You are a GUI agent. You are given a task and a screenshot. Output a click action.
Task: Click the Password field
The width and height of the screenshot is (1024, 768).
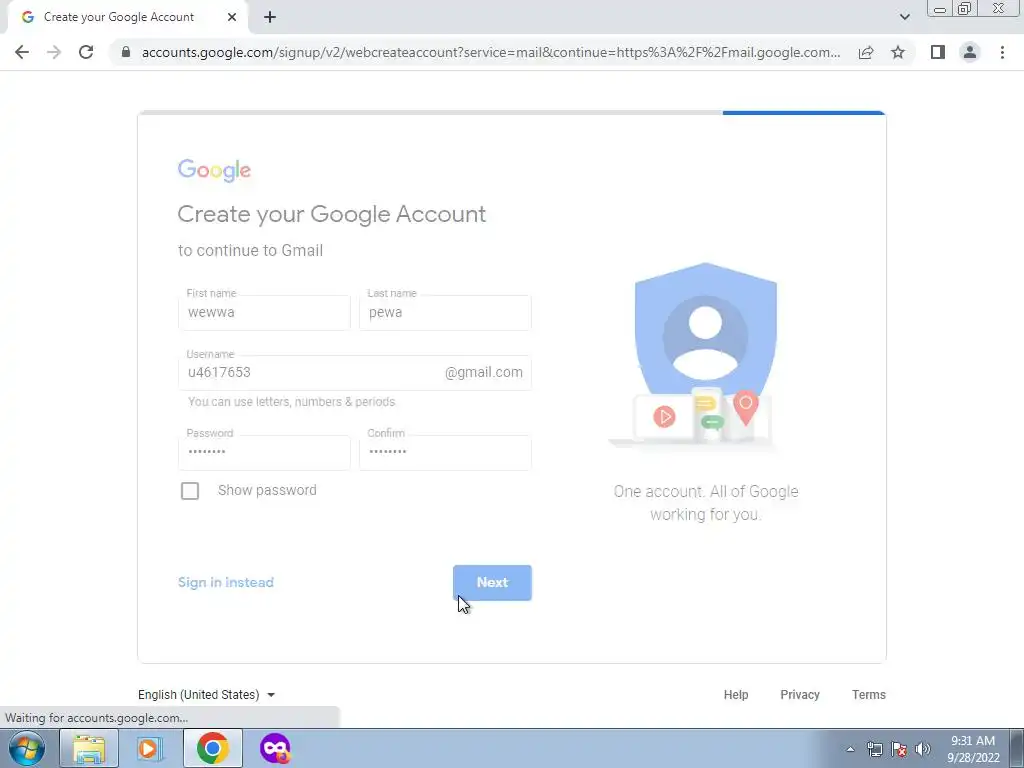click(x=264, y=453)
